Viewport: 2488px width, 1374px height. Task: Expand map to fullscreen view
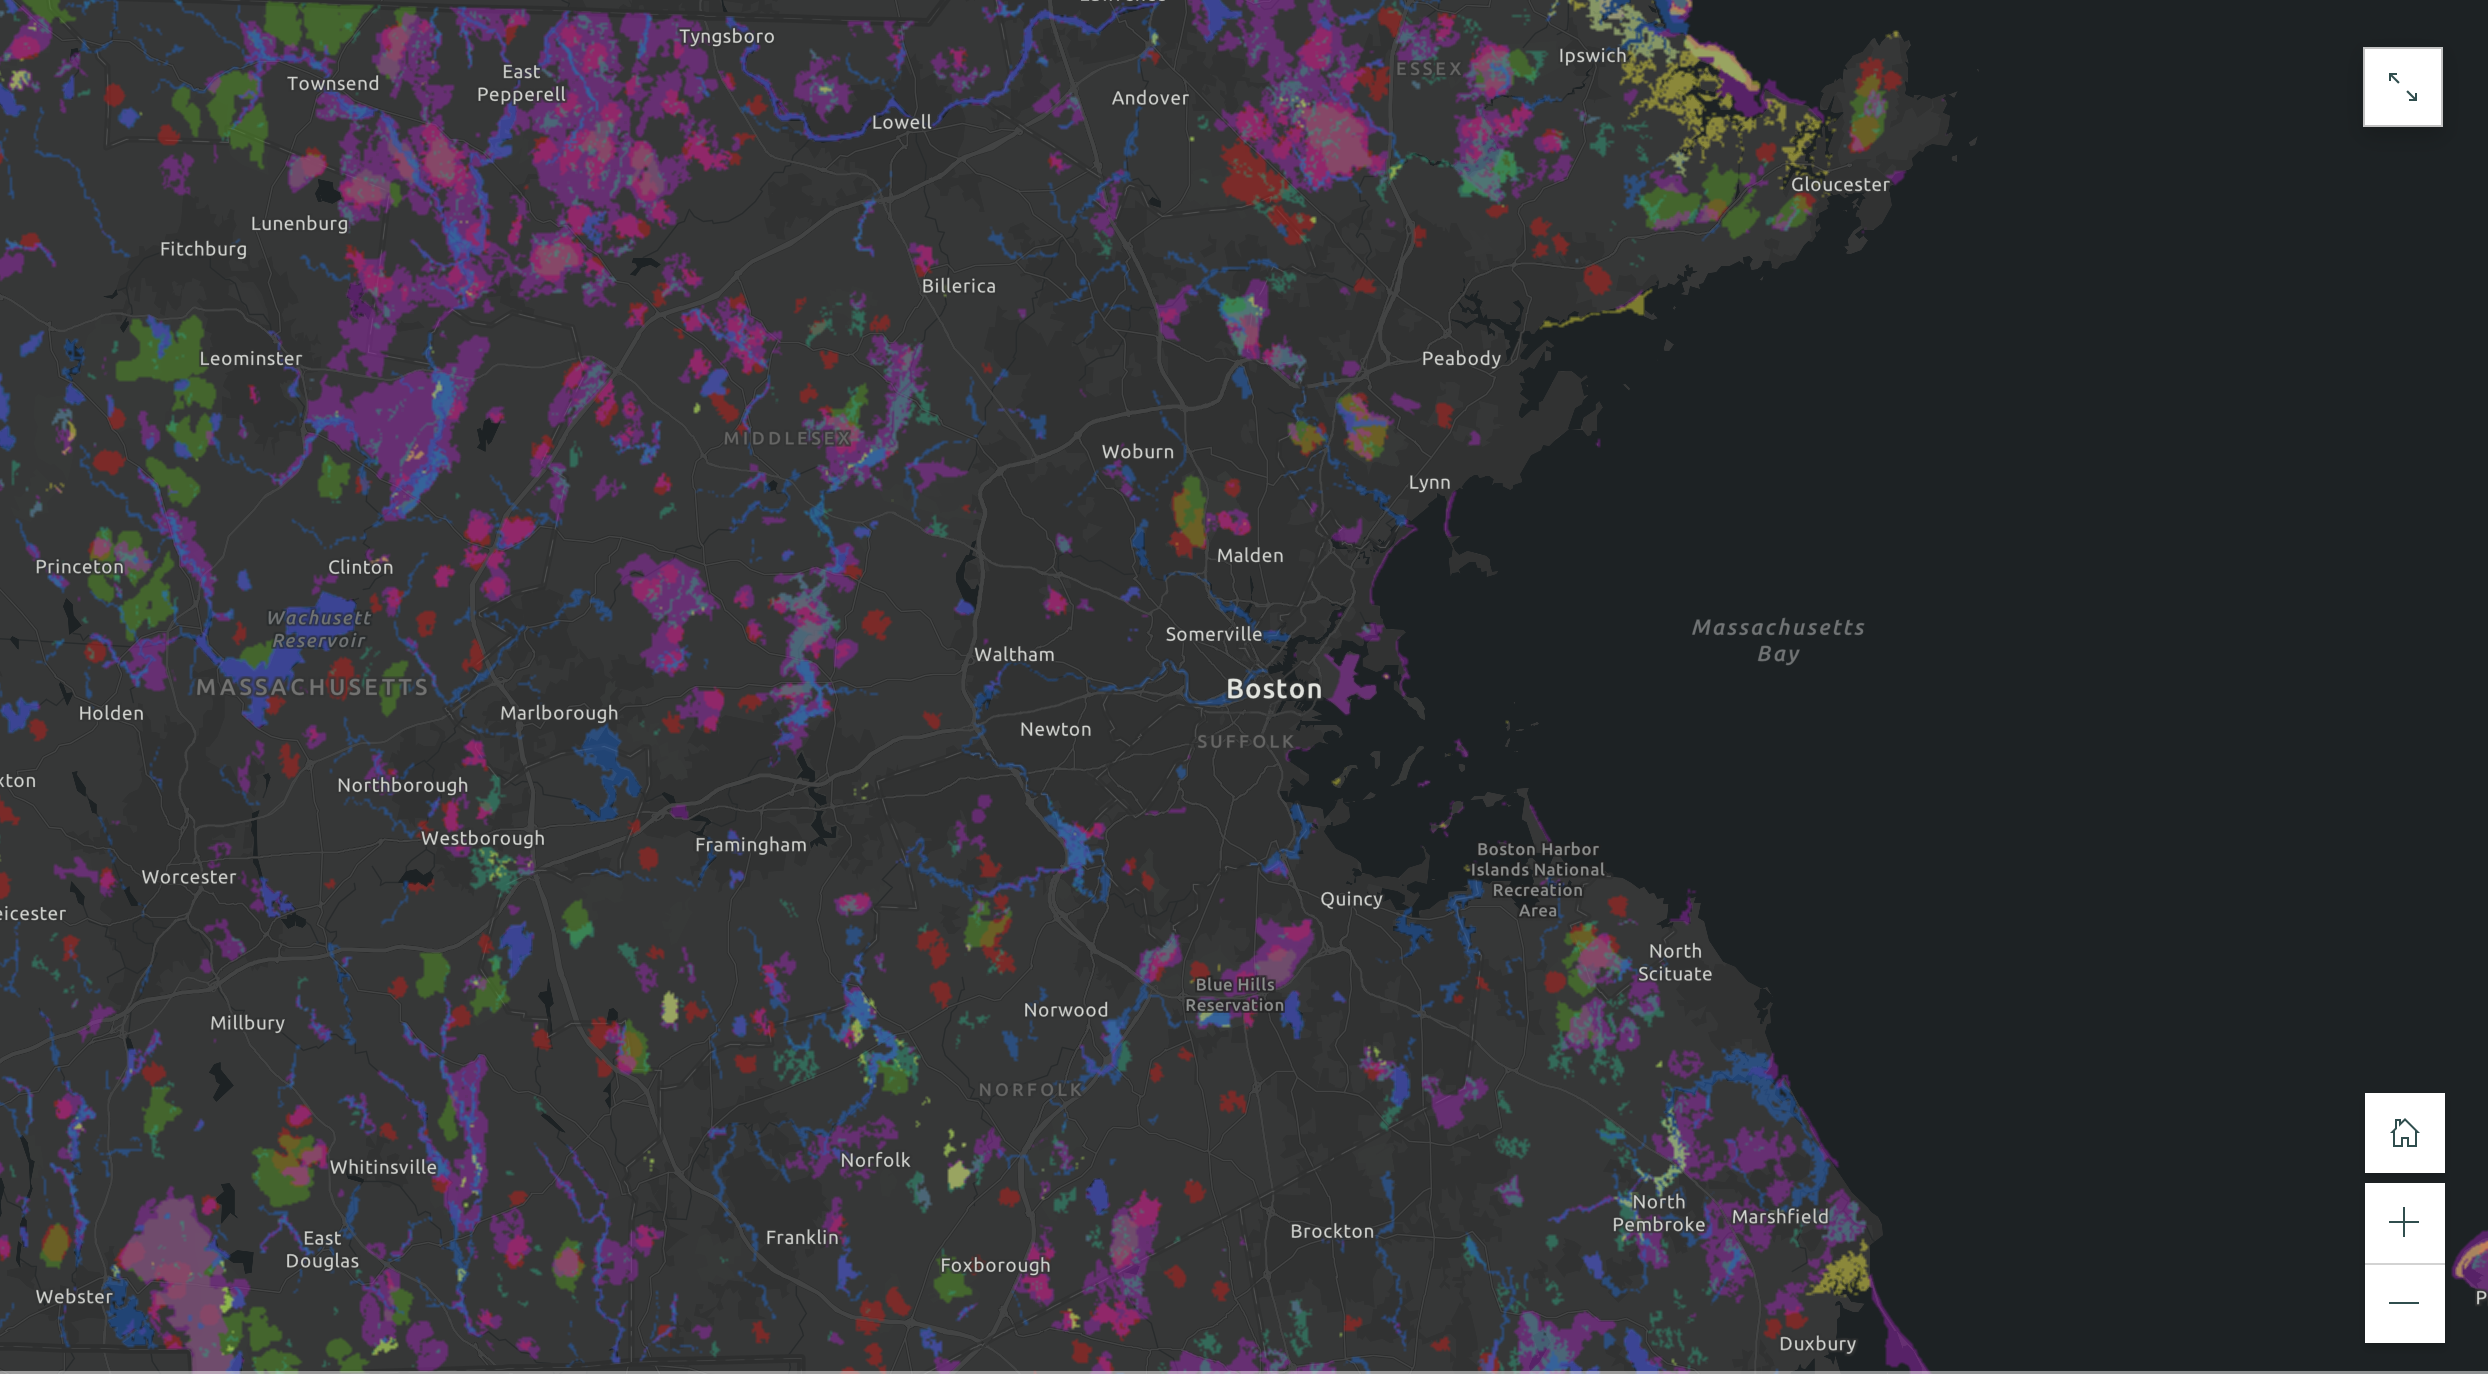(2402, 87)
